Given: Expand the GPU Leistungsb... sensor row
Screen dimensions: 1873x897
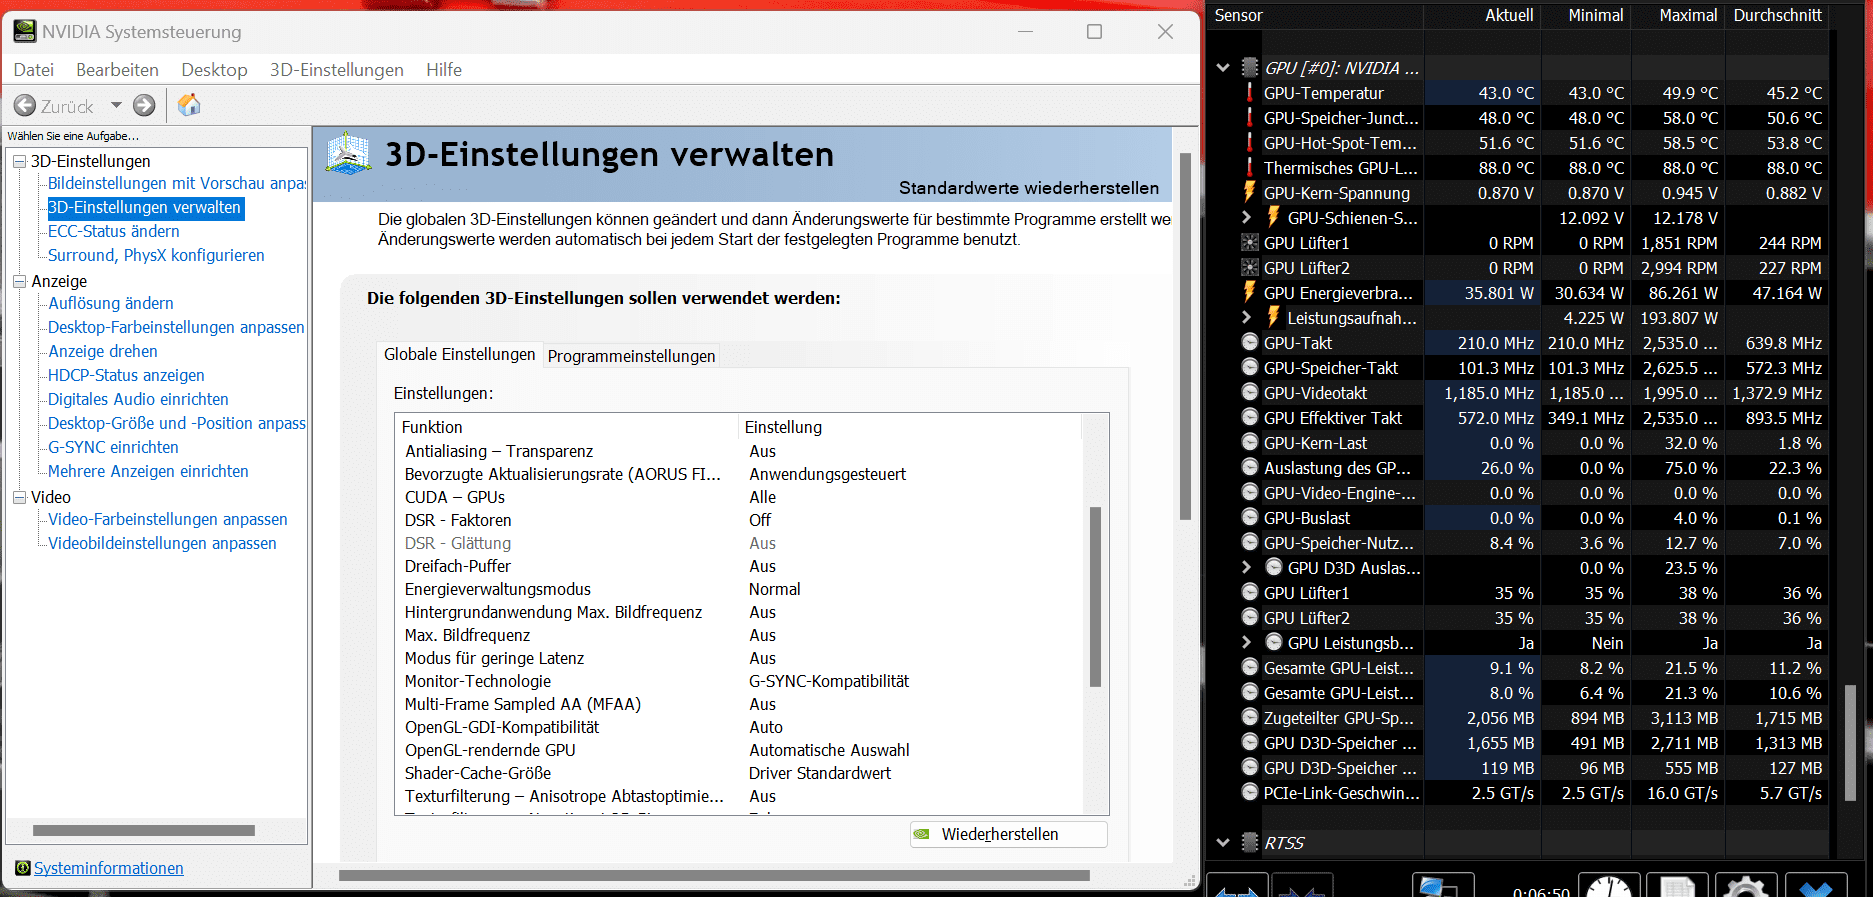Looking at the screenshot, I should tap(1246, 642).
